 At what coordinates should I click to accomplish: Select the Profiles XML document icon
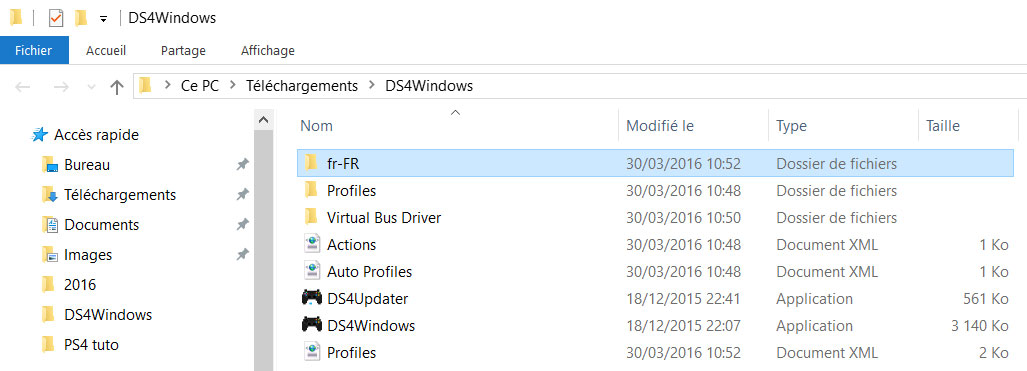coord(312,352)
